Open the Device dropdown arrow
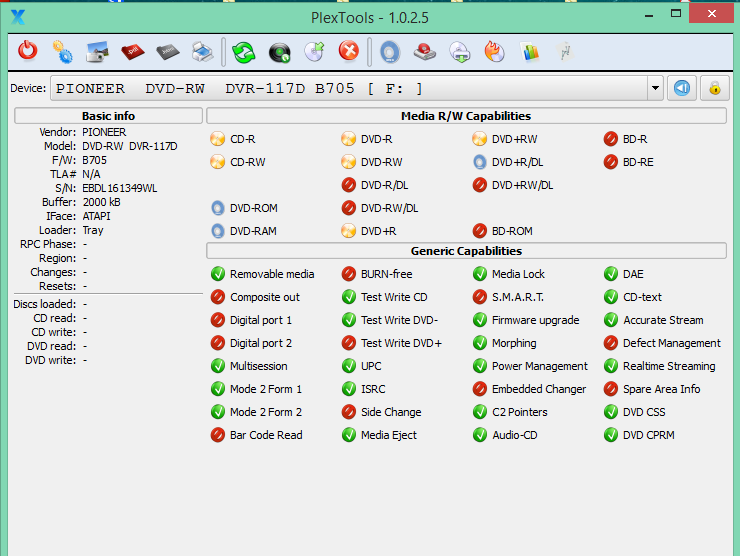This screenshot has width=740, height=556. (x=655, y=88)
